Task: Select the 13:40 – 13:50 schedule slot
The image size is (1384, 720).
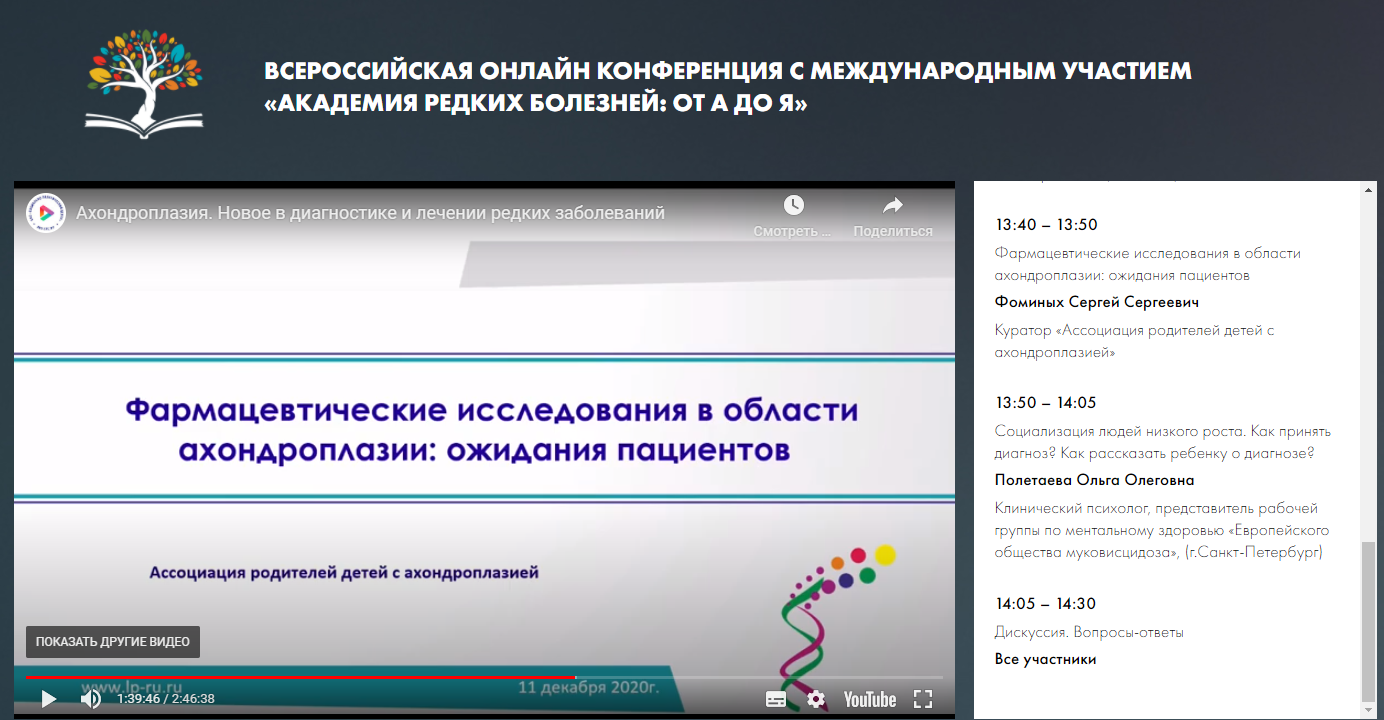Action: [x=1046, y=225]
